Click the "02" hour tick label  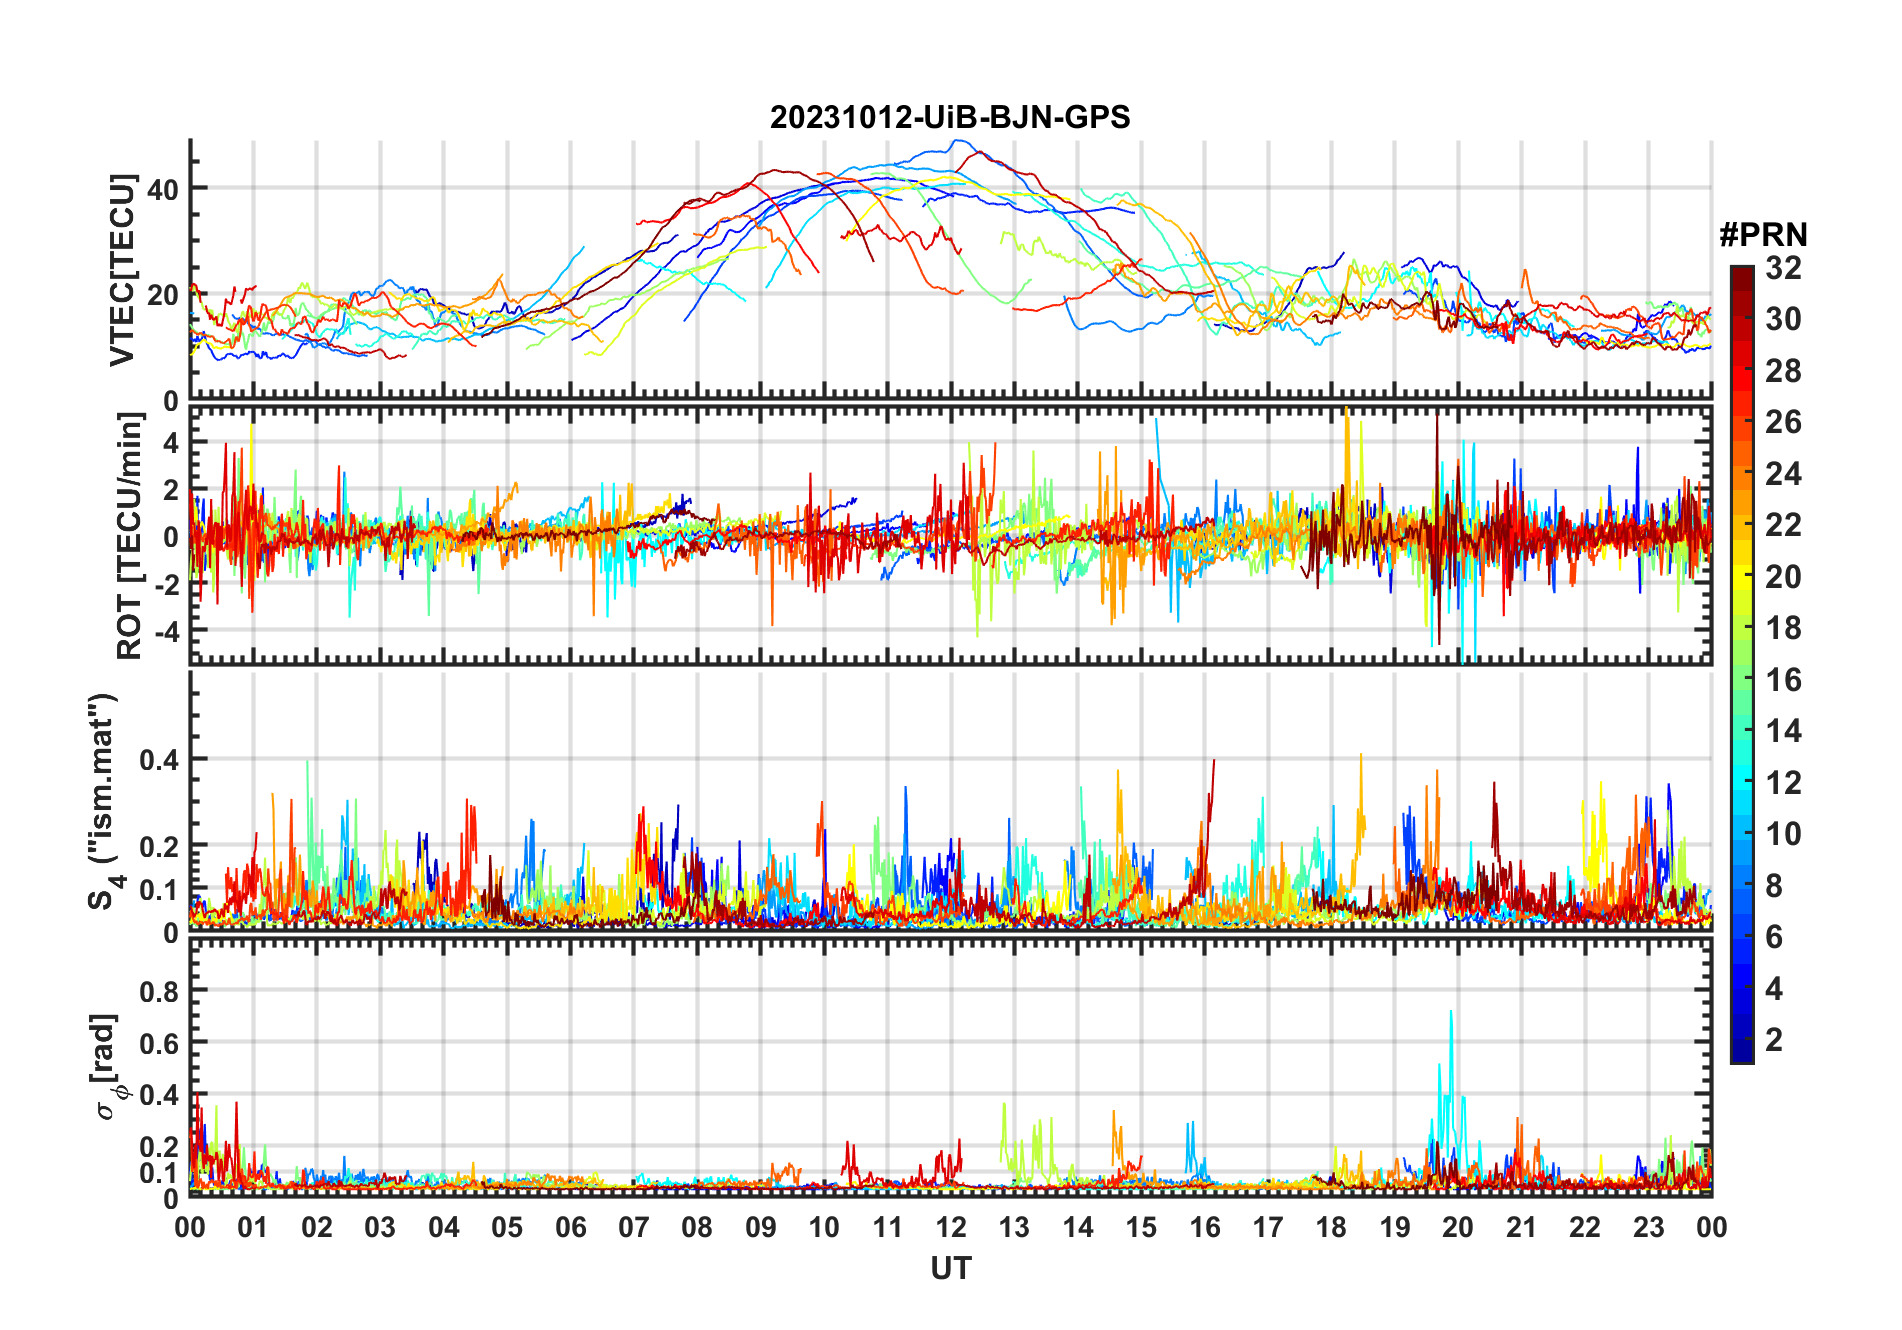[x=317, y=1227]
